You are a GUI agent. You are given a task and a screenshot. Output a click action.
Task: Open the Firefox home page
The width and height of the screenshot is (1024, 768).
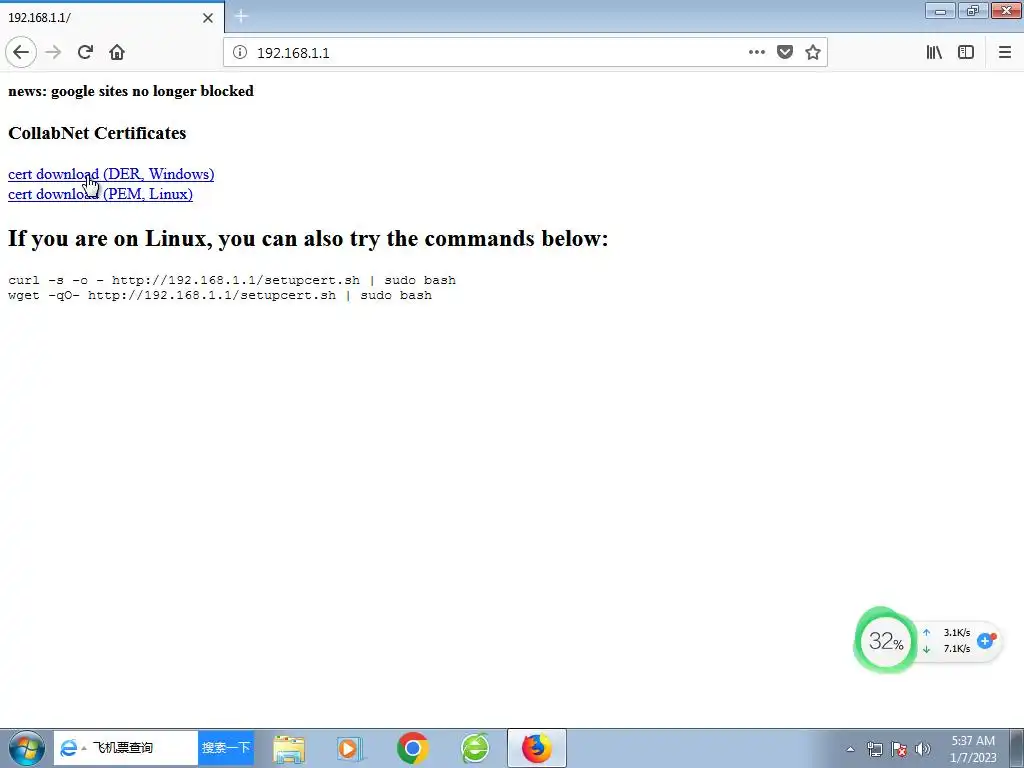117,52
